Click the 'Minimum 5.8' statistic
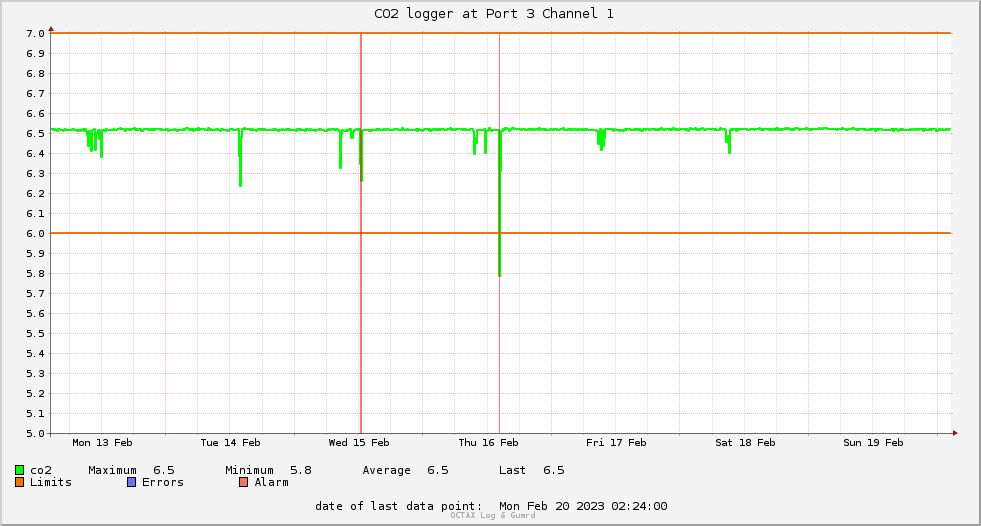981x526 pixels. click(x=268, y=470)
